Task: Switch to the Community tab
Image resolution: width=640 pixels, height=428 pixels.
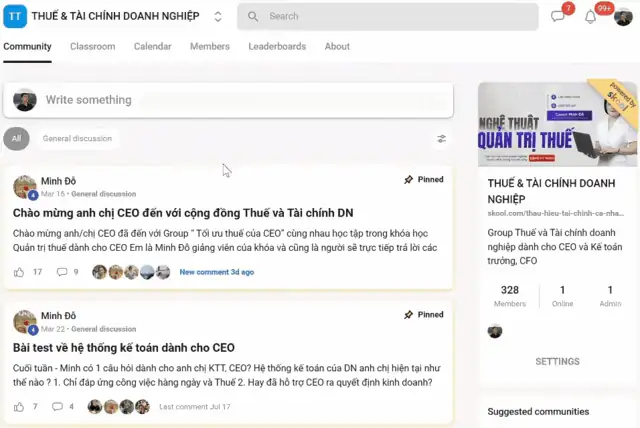Action: 27,47
